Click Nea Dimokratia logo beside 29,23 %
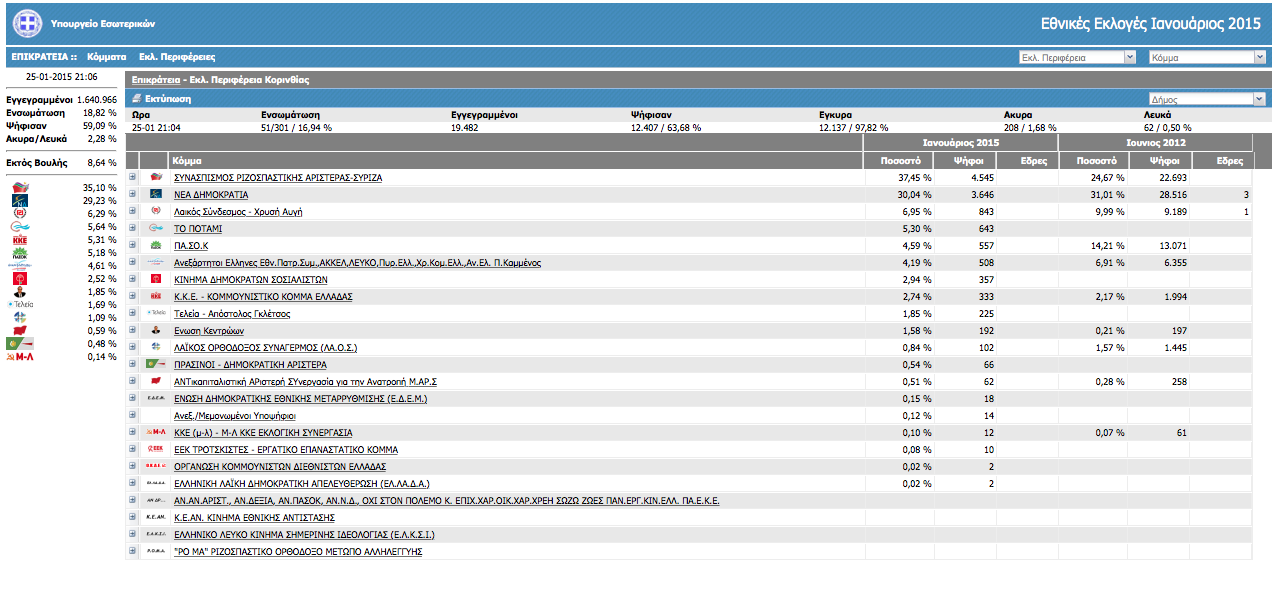Screen dimensions: 1279x598 tap(20, 200)
